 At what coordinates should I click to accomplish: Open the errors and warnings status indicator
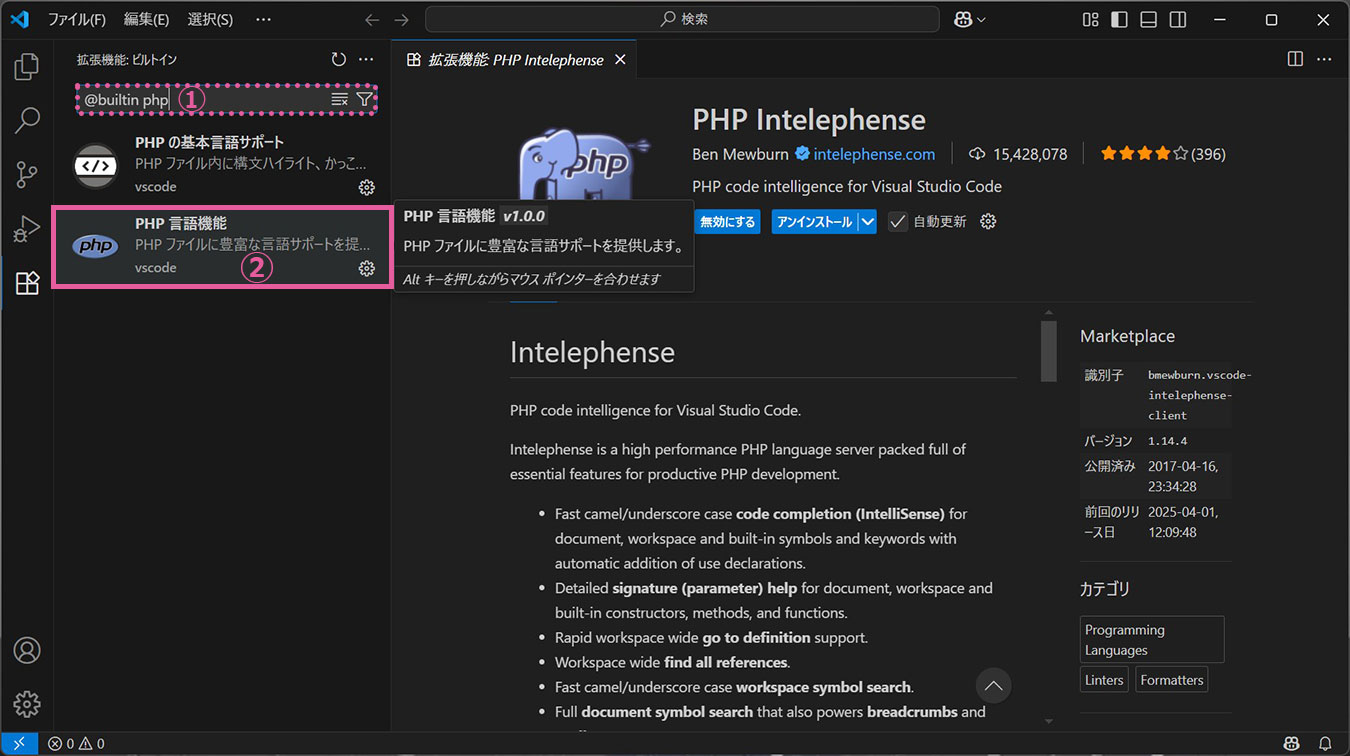[x=76, y=744]
